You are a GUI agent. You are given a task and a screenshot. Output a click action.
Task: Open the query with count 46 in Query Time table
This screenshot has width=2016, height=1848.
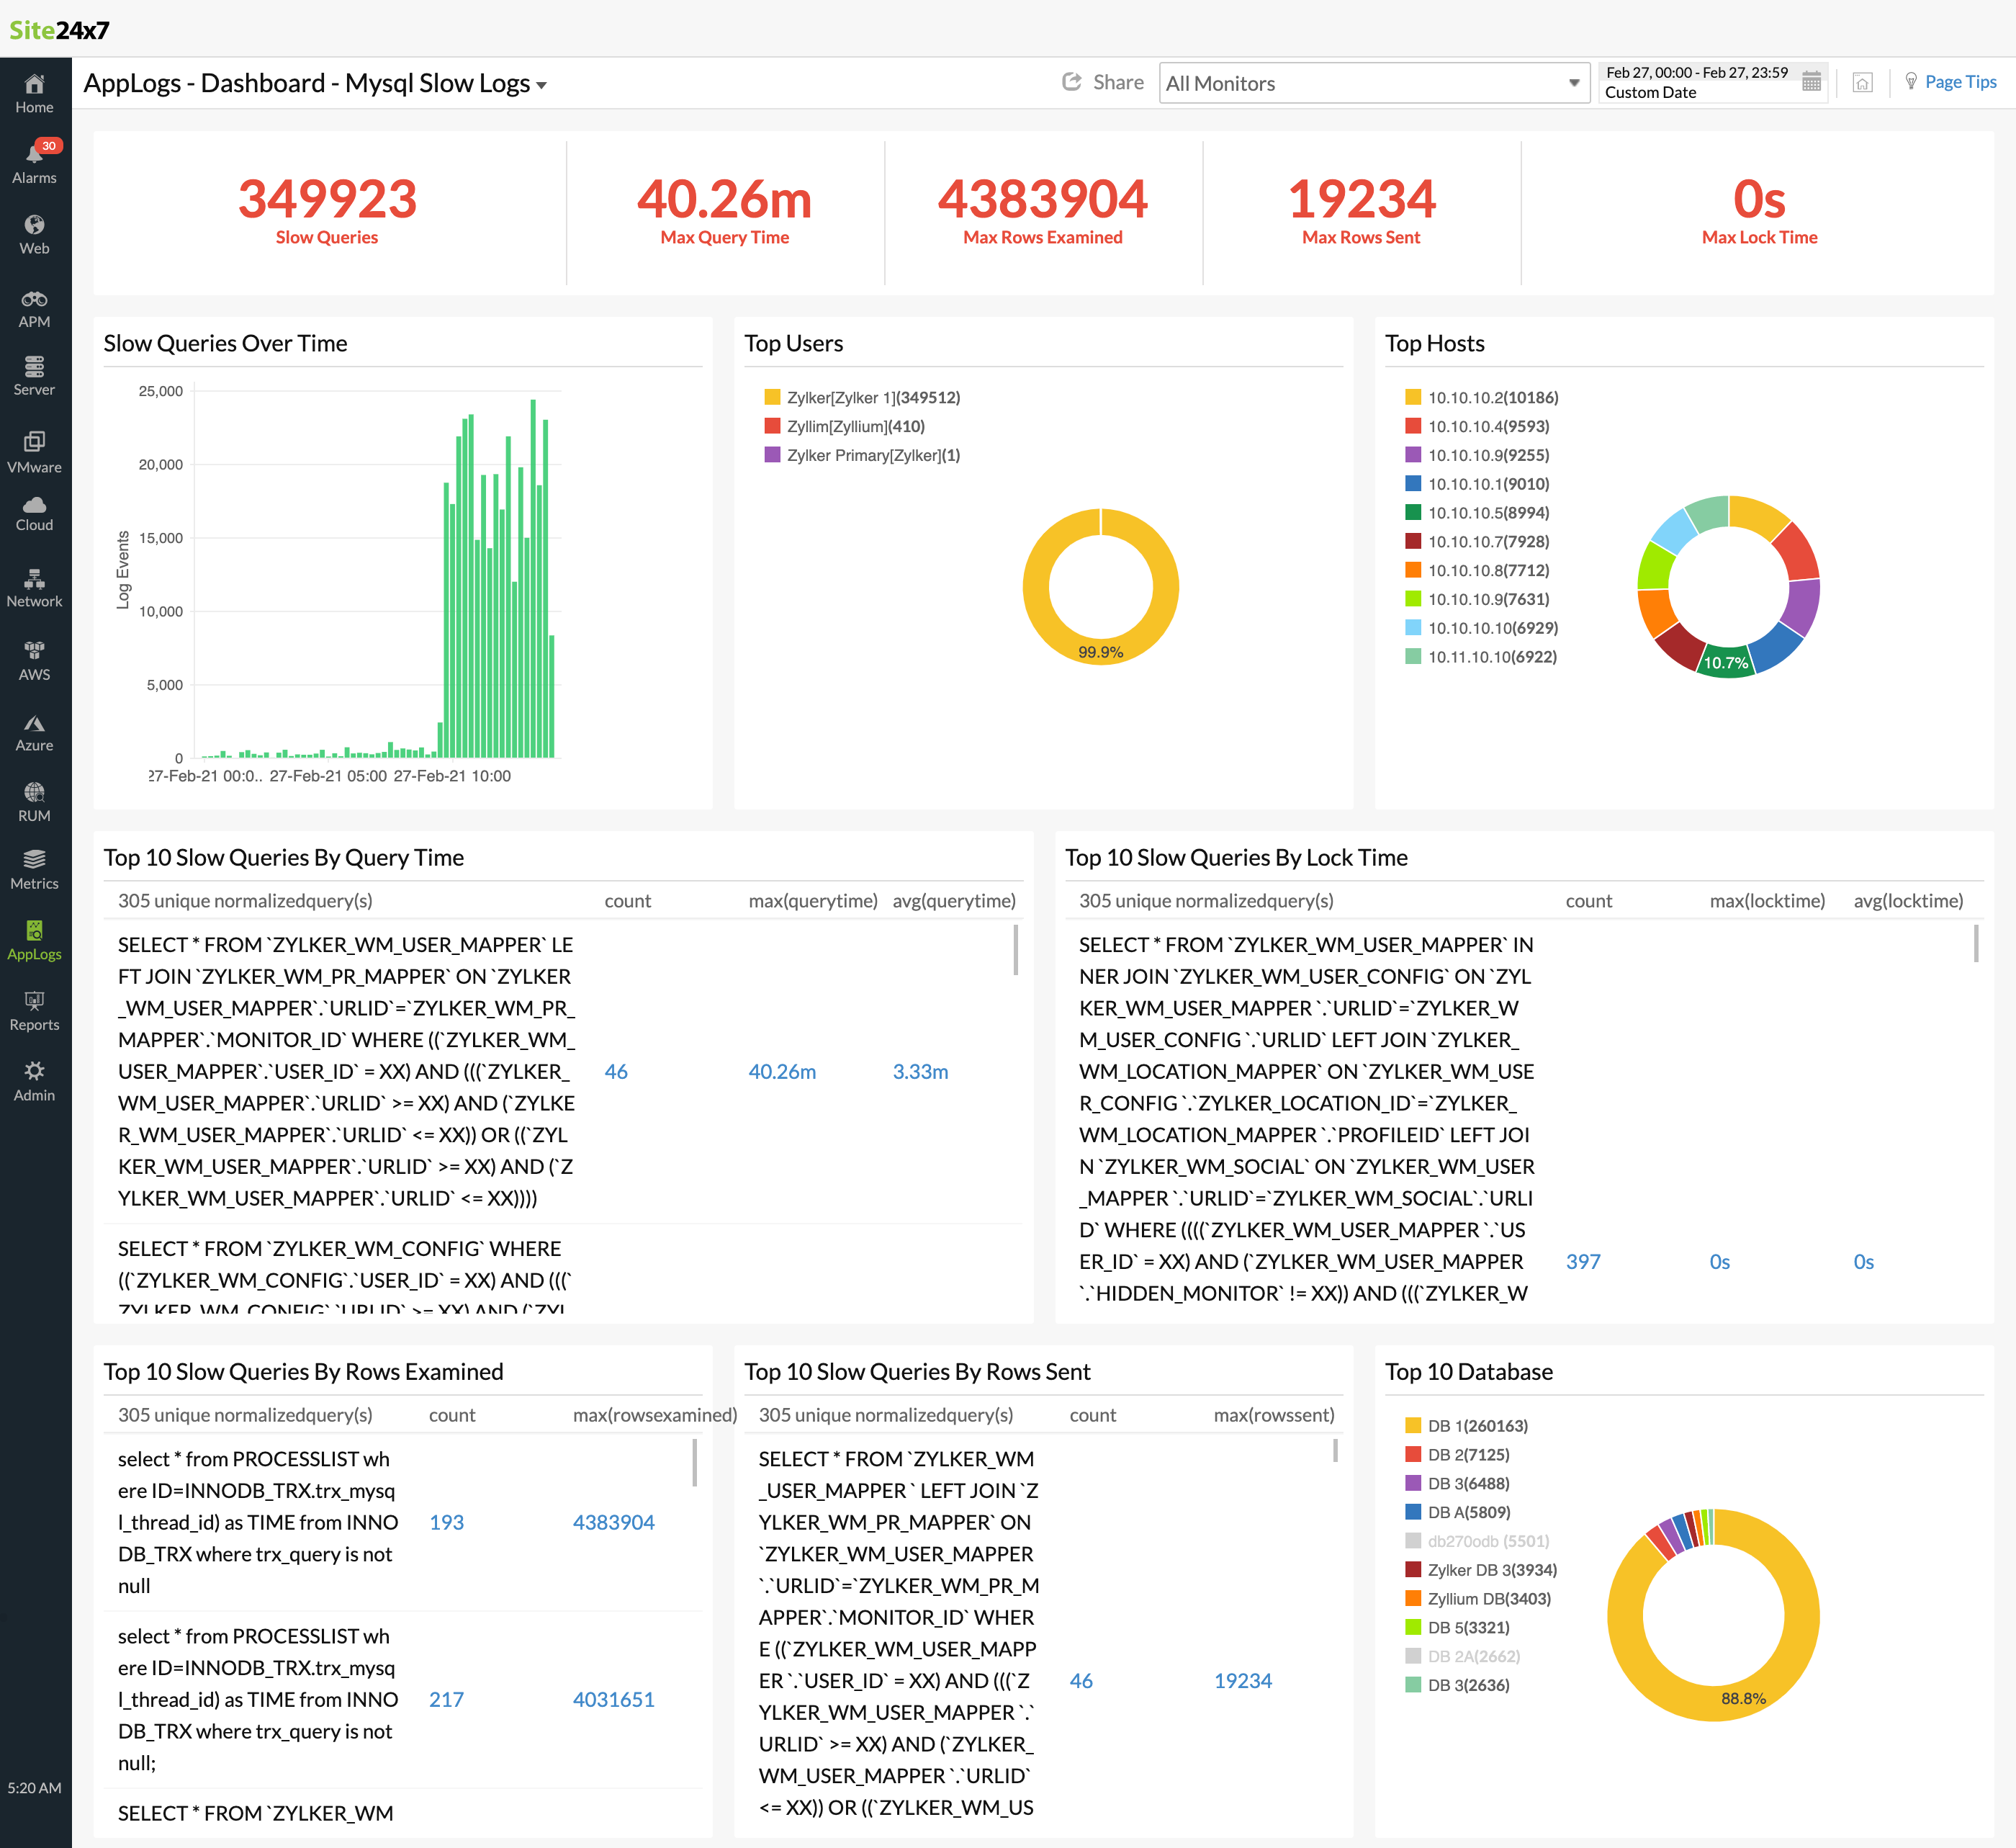click(x=616, y=1071)
